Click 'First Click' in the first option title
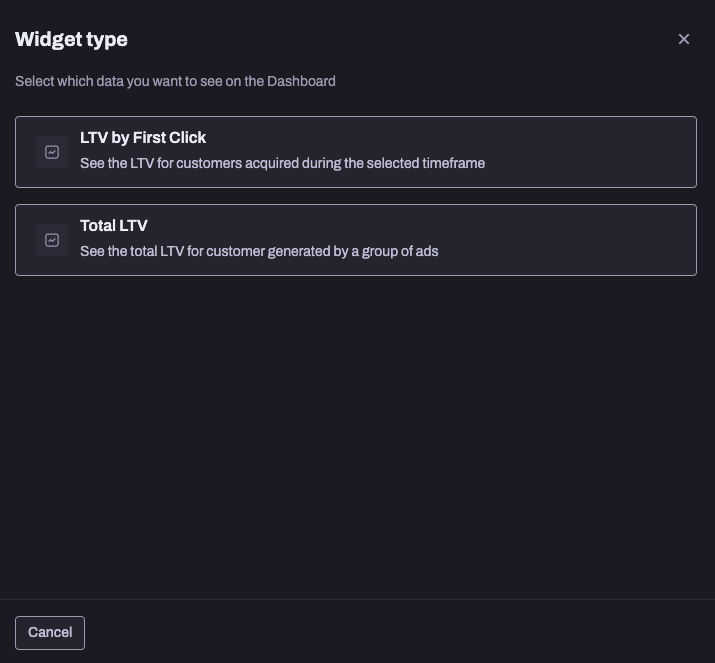Viewport: 715px width, 663px height. [169, 138]
